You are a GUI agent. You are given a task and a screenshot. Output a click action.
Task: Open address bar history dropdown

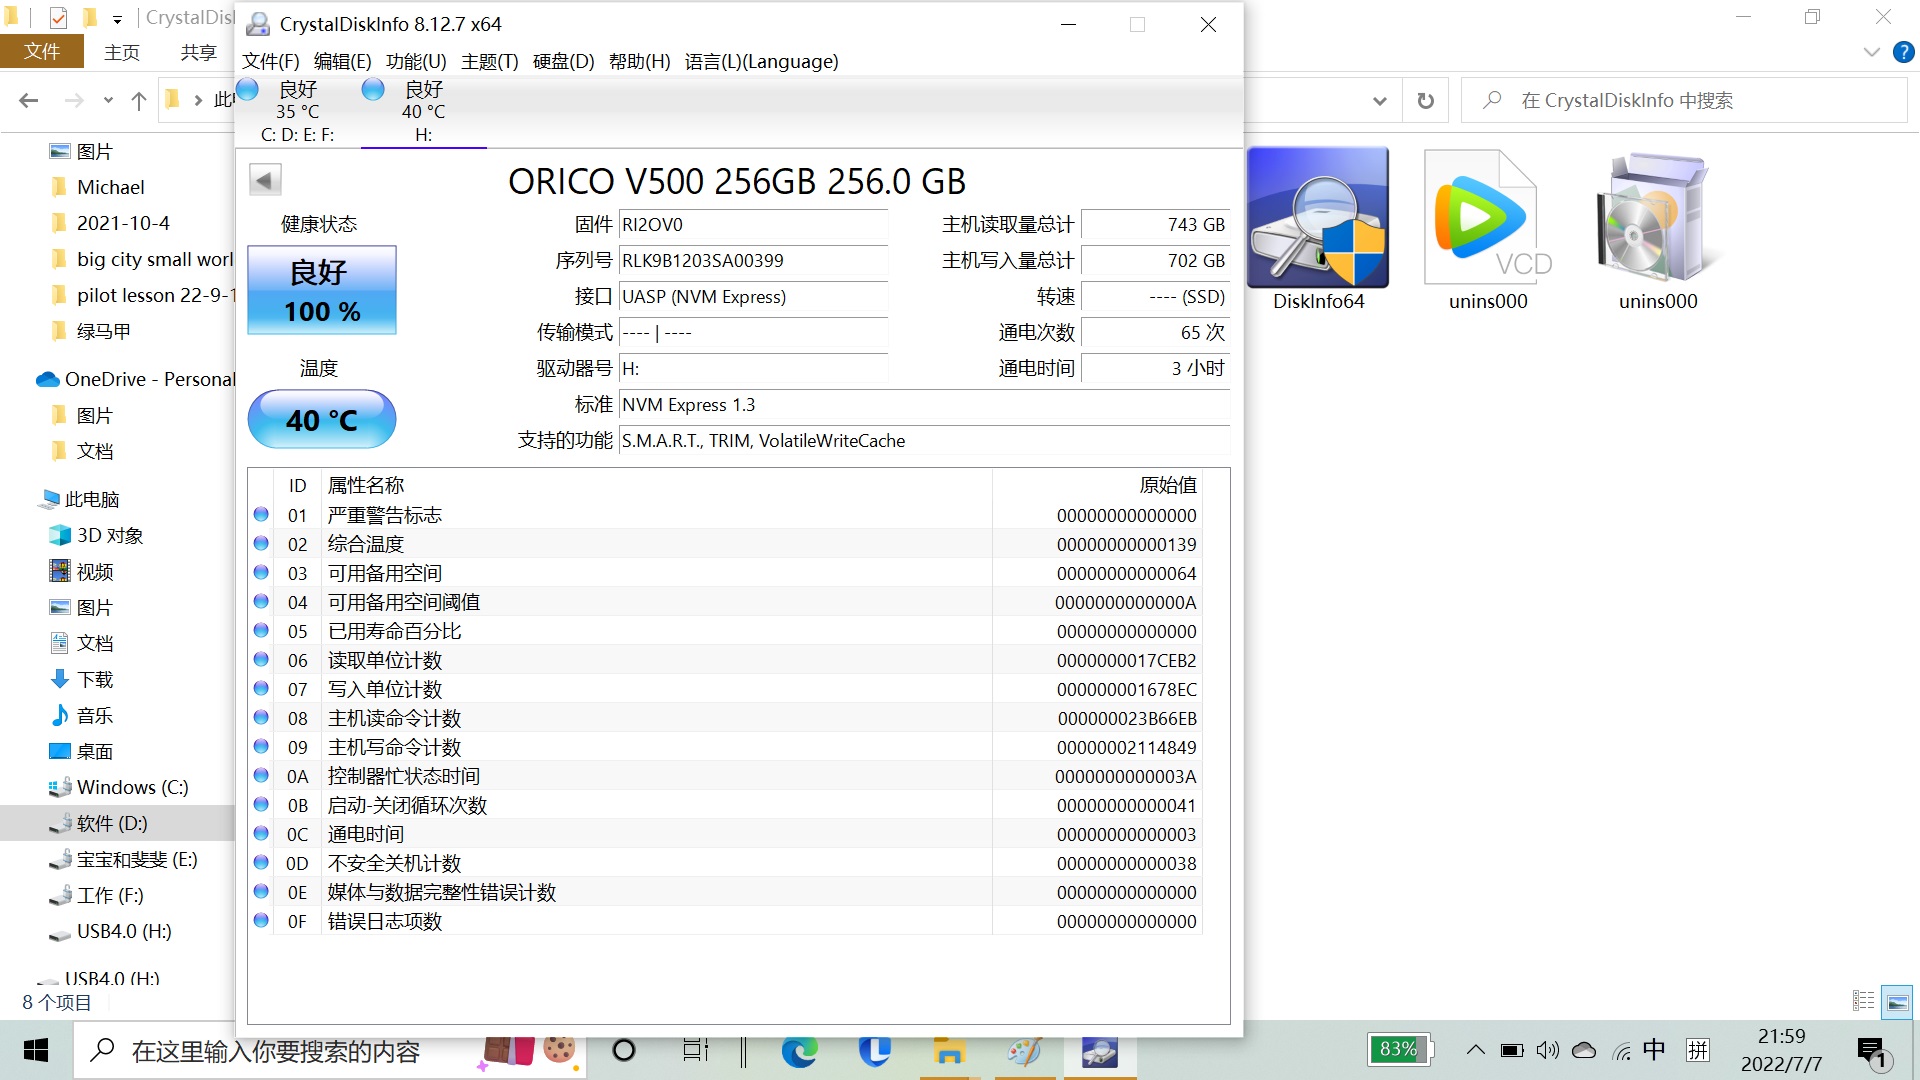1380,100
